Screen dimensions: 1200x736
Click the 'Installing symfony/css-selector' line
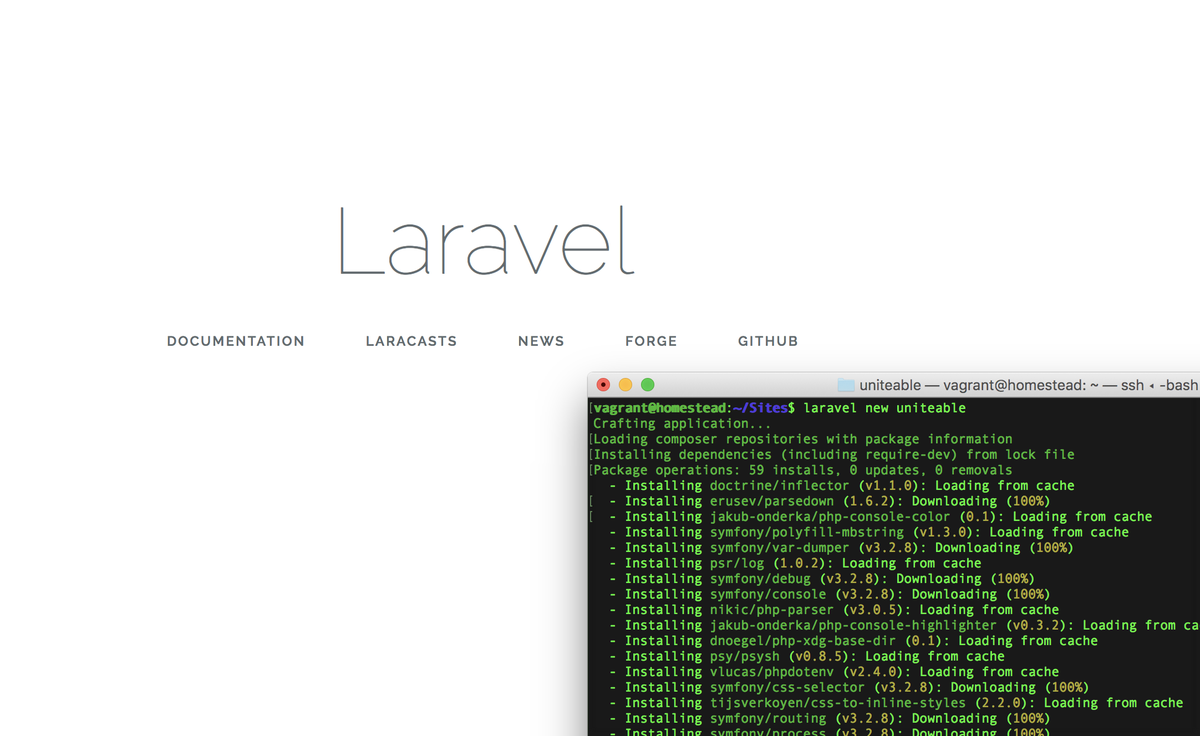849,687
